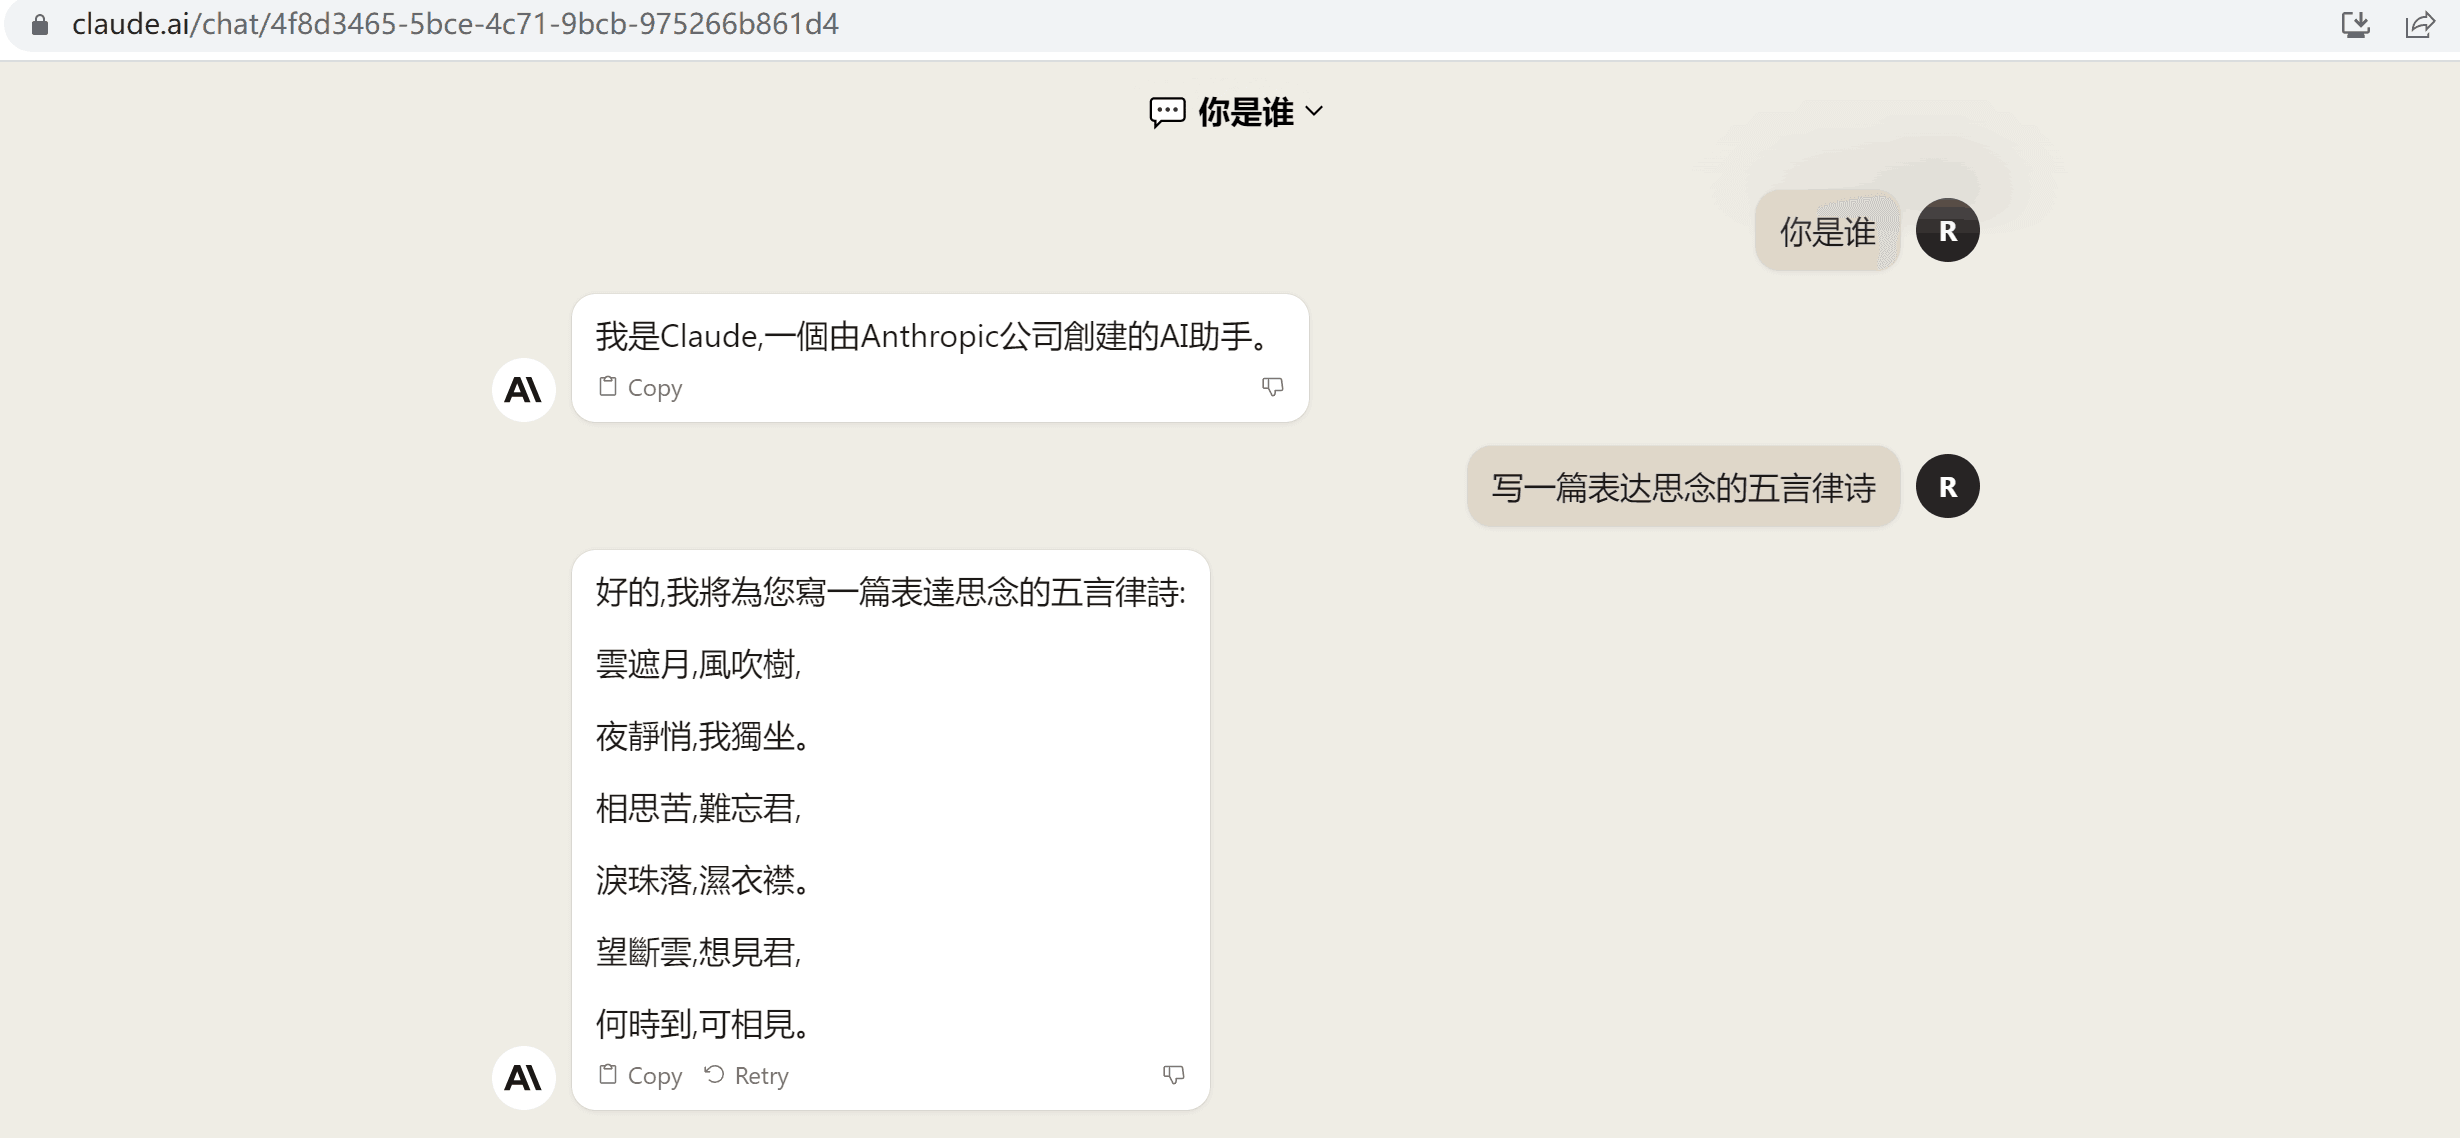
Task: Click the R avatar next to the poem request
Action: click(x=1947, y=486)
